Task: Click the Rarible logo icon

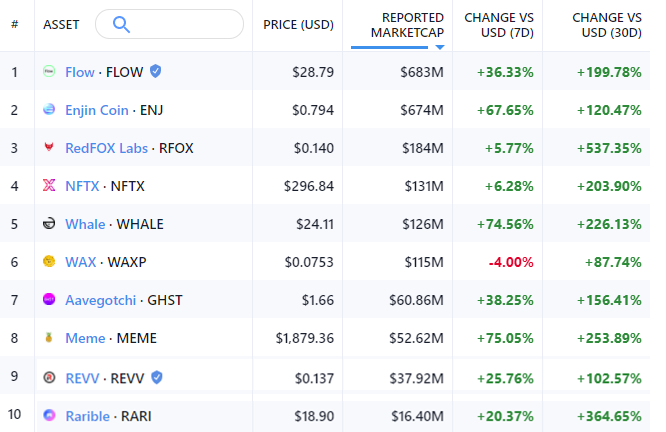Action: click(49, 415)
